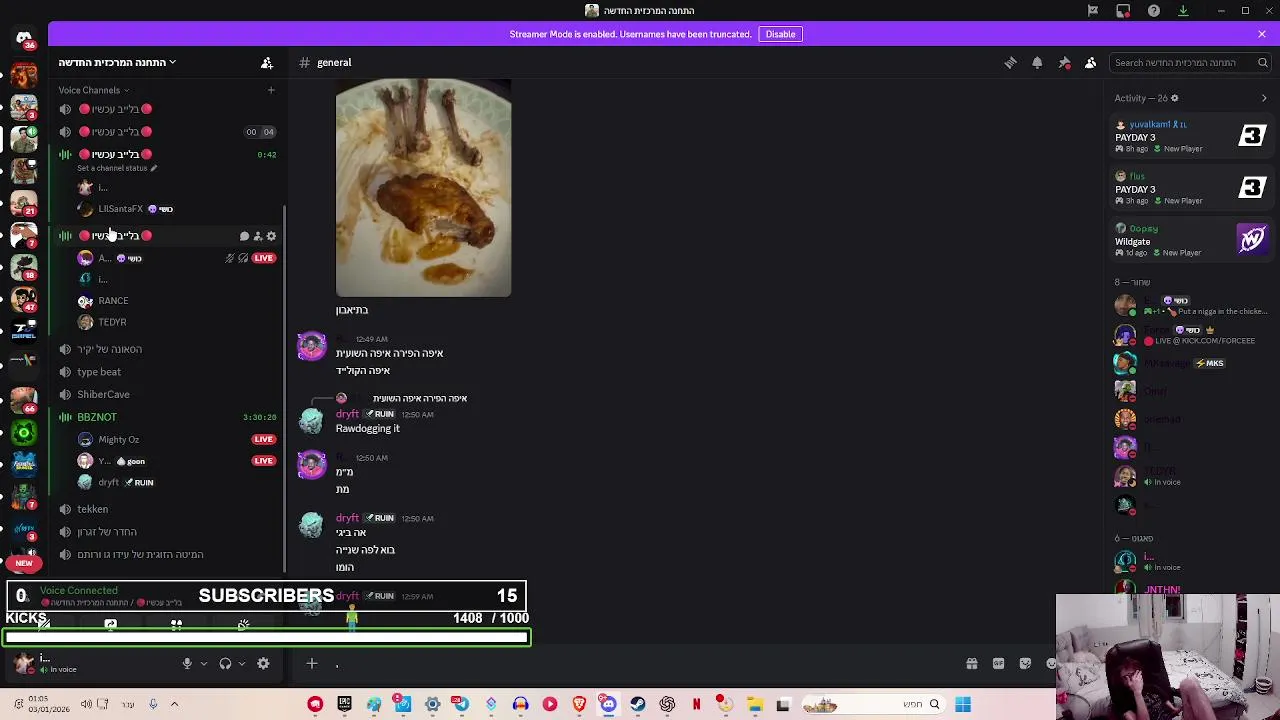Click user RANCE in voice channel
Screen dimensions: 1280x720
tap(113, 301)
